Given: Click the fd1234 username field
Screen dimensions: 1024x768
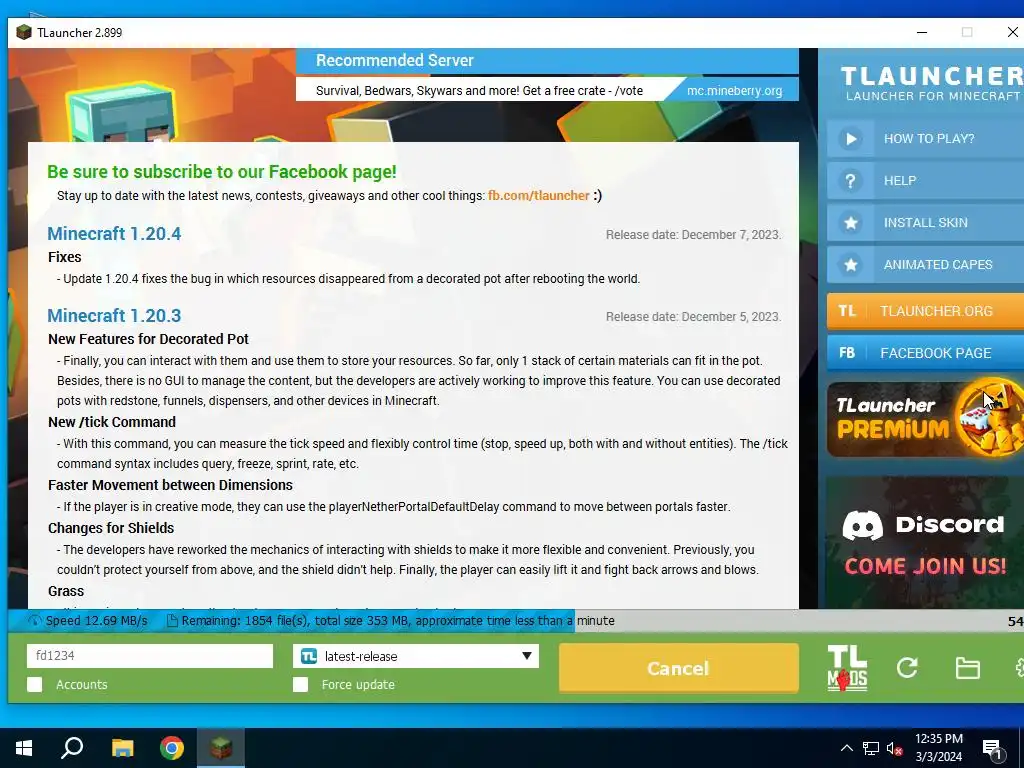Looking at the screenshot, I should point(150,656).
